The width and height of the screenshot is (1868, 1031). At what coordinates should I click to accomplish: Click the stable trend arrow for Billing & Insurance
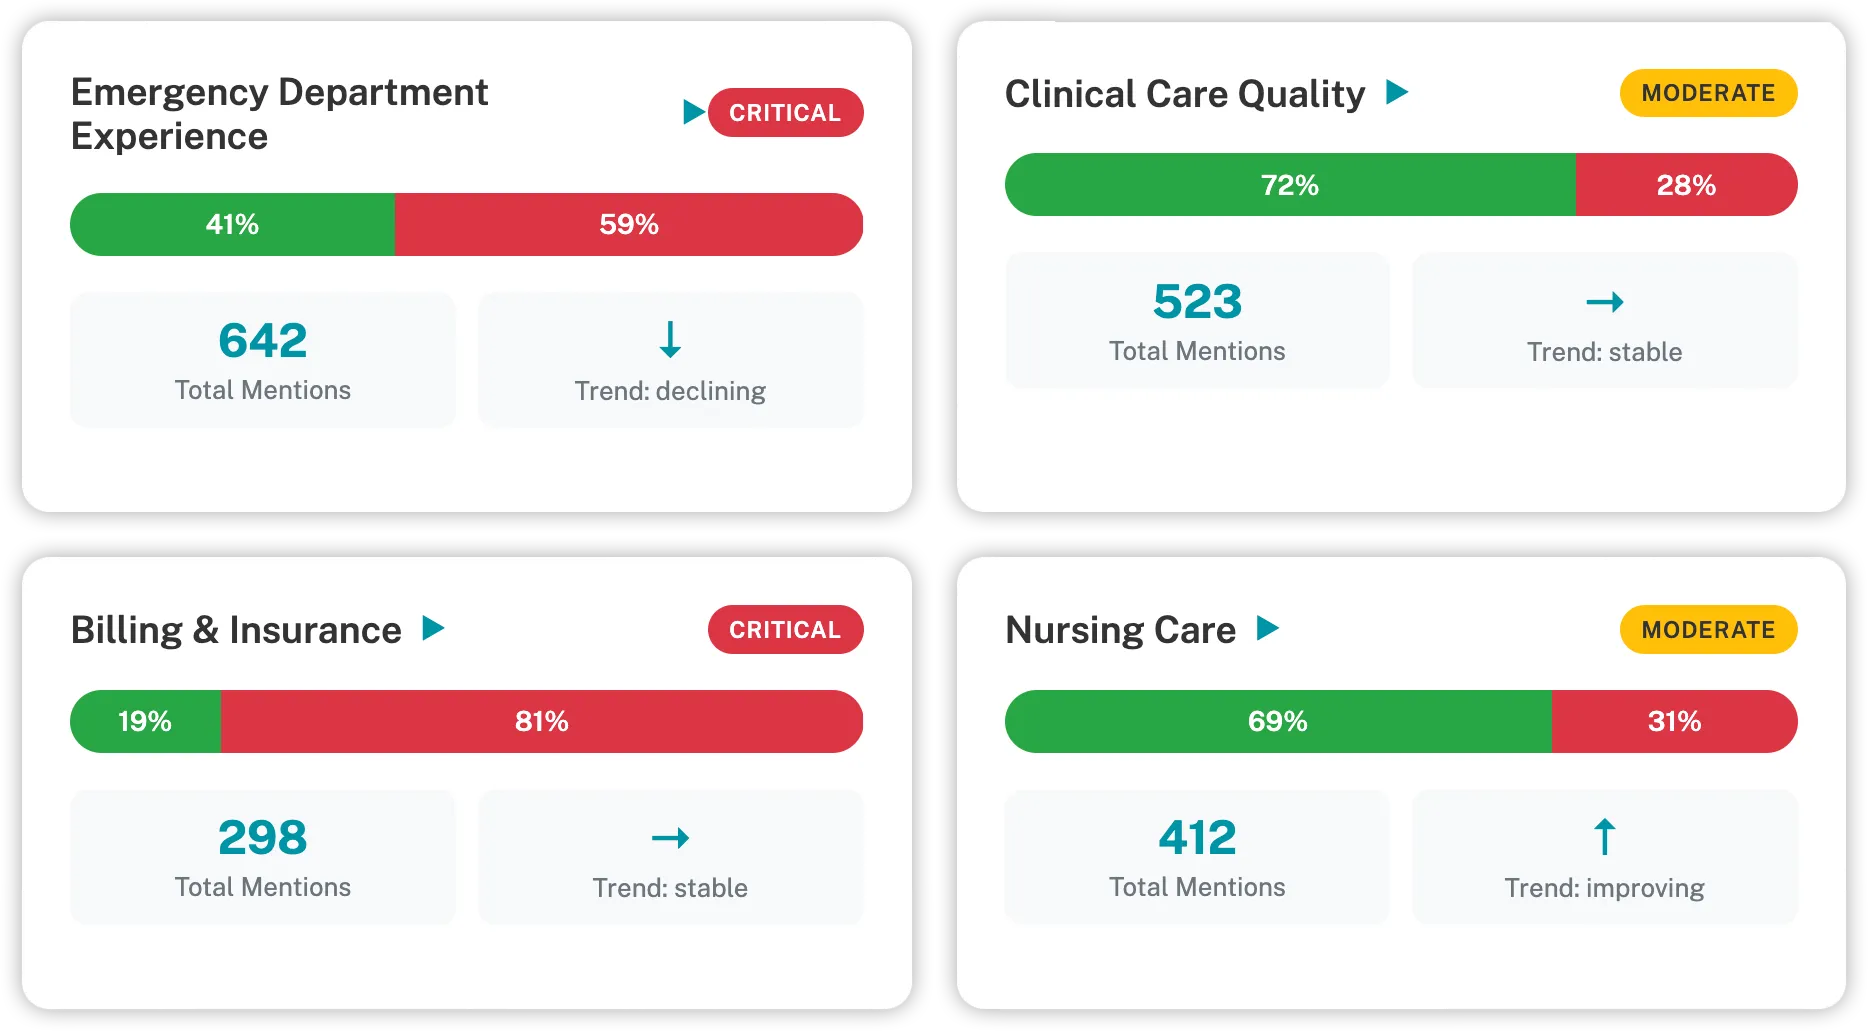pos(669,838)
